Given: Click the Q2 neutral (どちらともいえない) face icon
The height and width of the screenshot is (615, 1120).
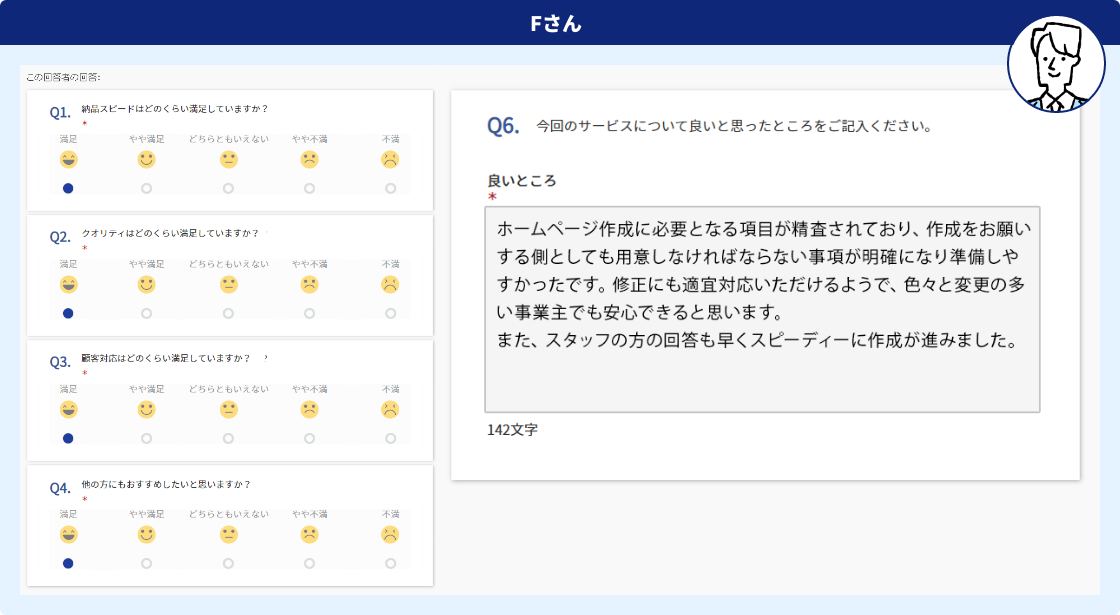Looking at the screenshot, I should [229, 285].
